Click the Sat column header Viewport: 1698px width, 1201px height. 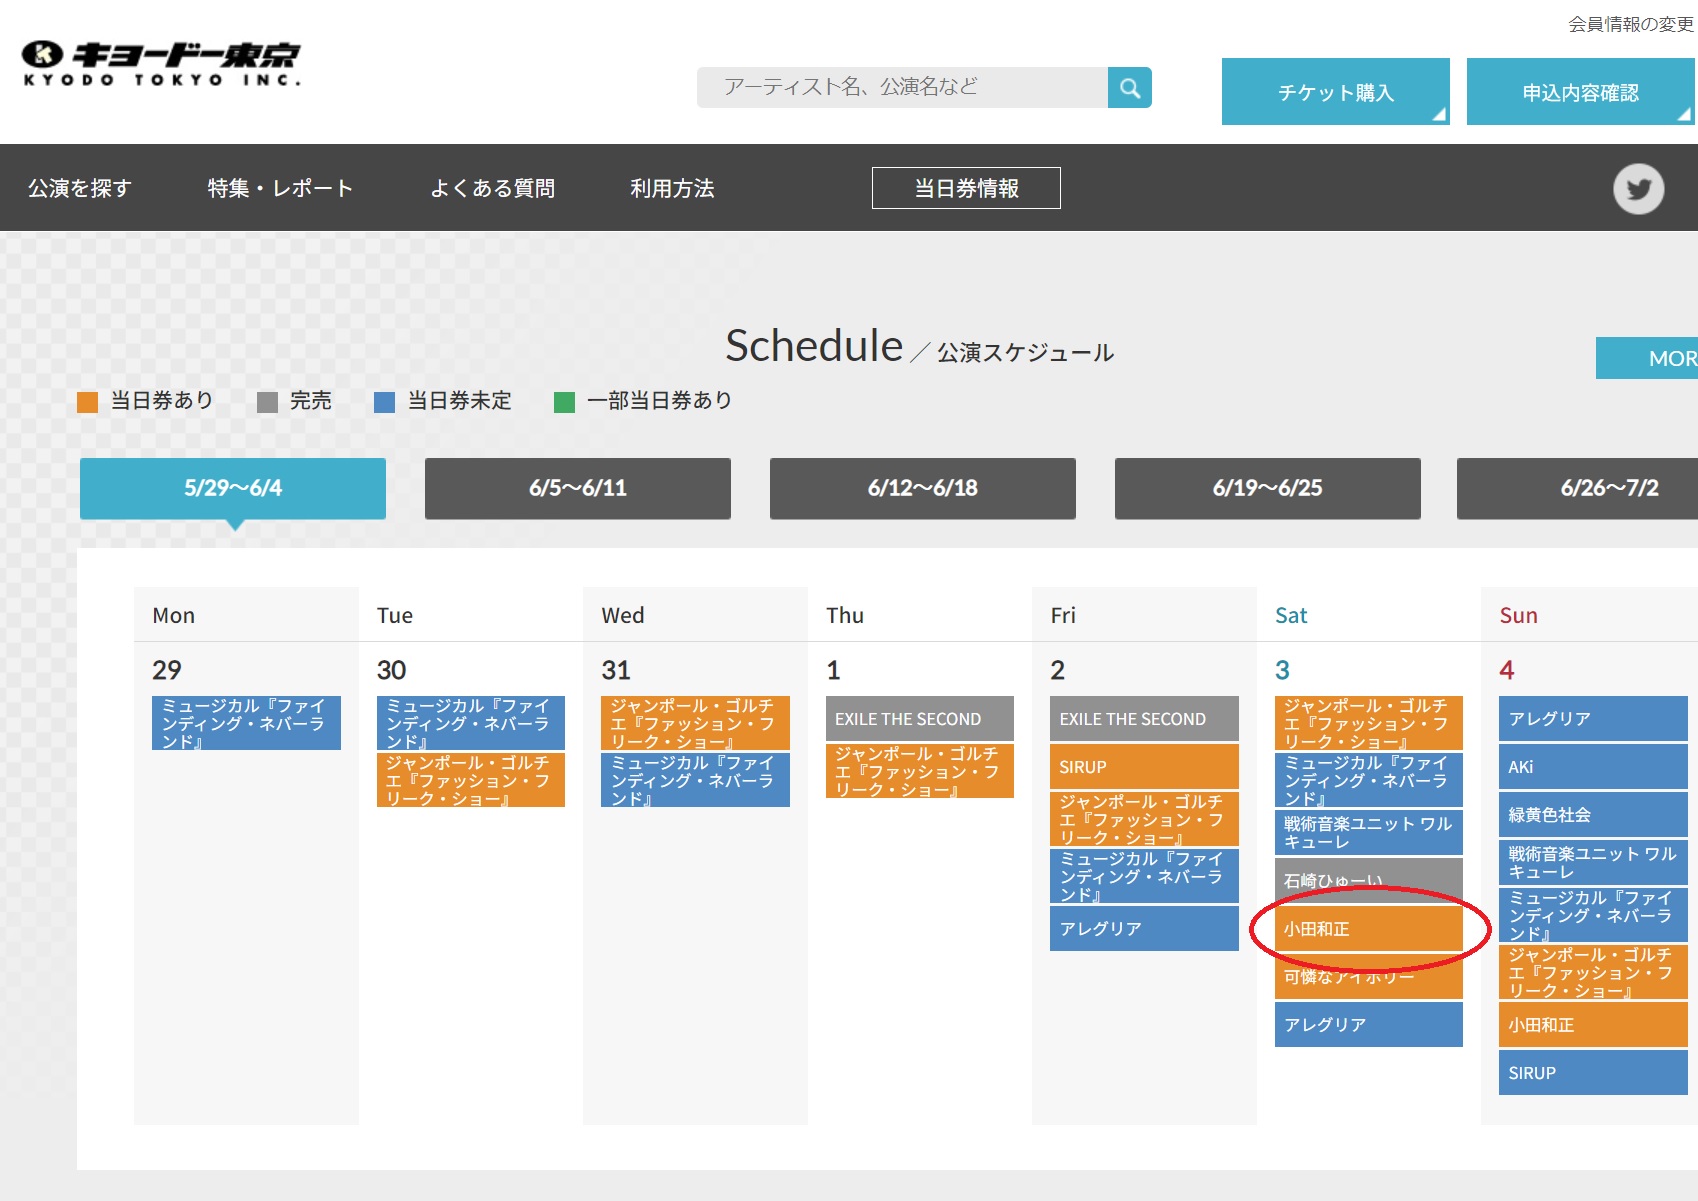coord(1291,615)
